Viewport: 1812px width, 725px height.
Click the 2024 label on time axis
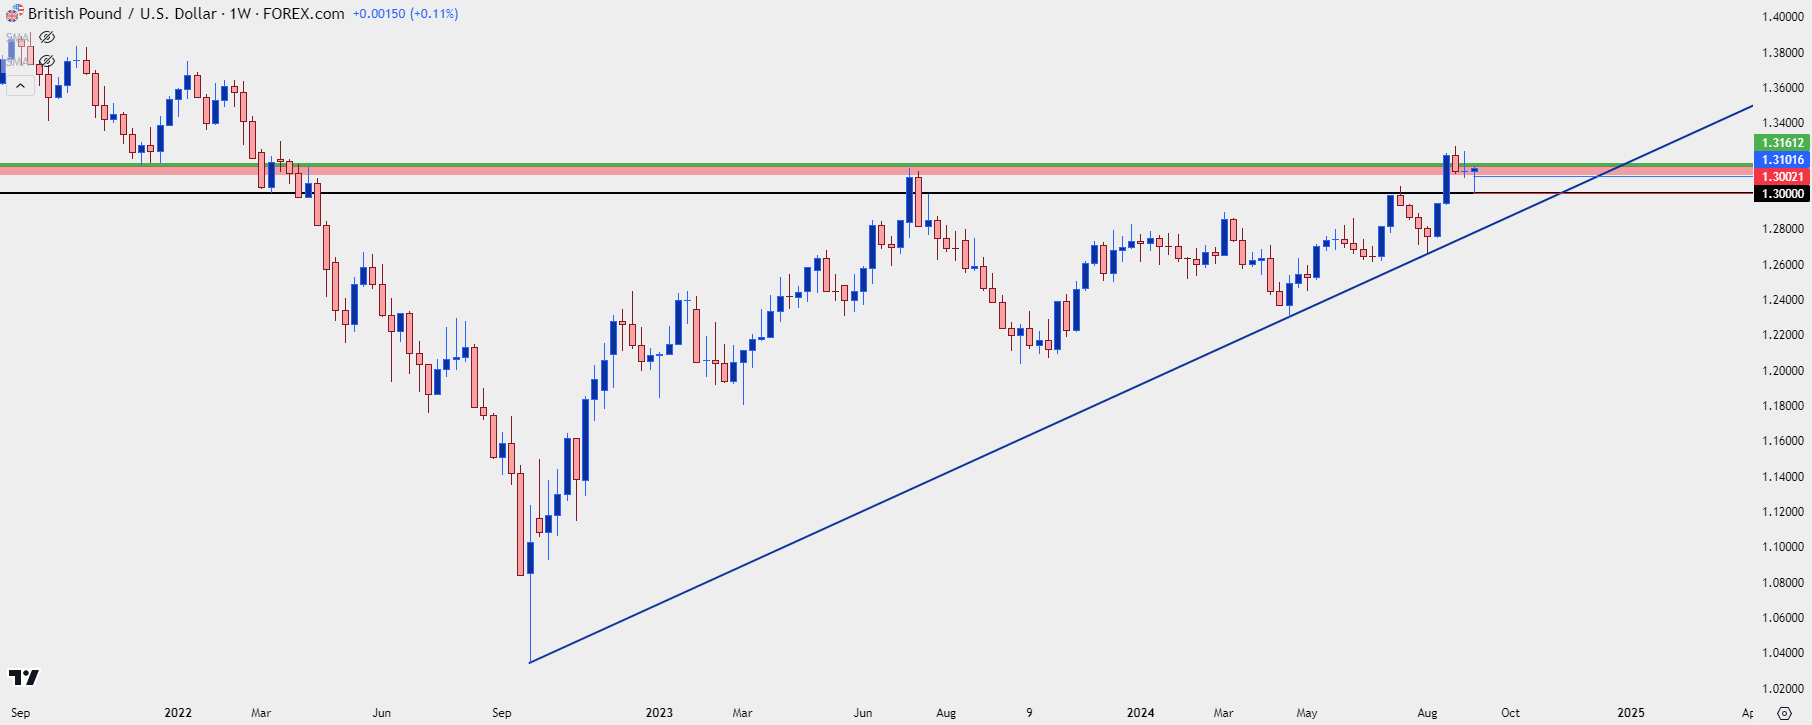click(1140, 713)
